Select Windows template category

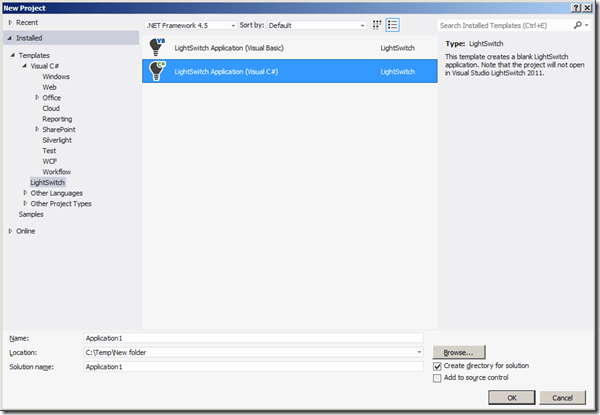pyautogui.click(x=56, y=76)
